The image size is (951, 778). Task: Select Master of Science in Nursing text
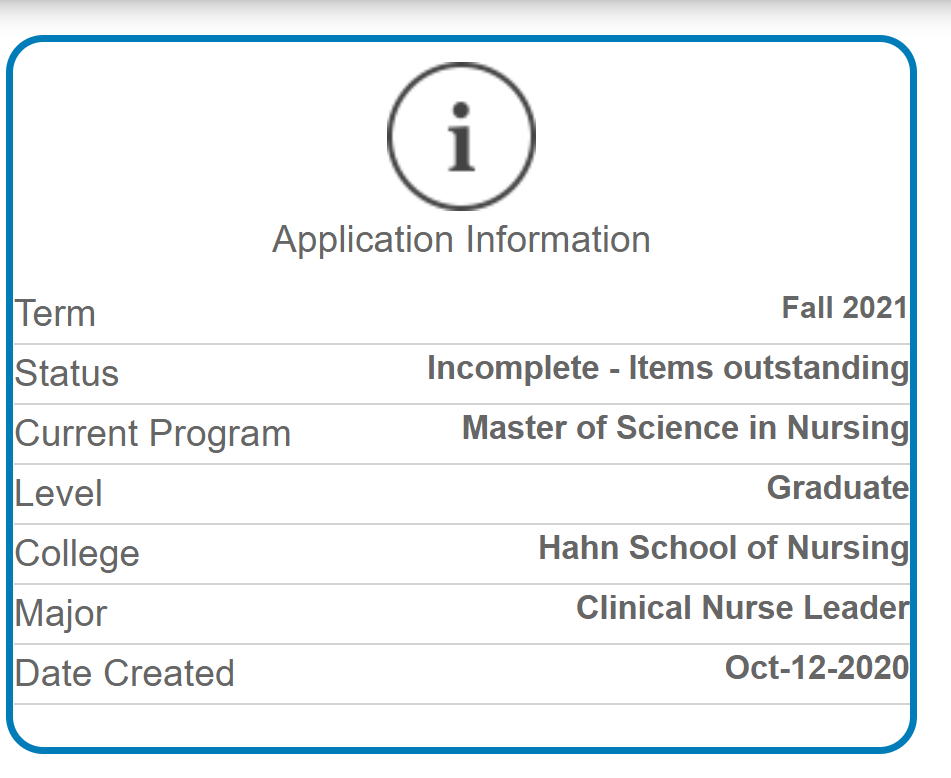tap(685, 428)
